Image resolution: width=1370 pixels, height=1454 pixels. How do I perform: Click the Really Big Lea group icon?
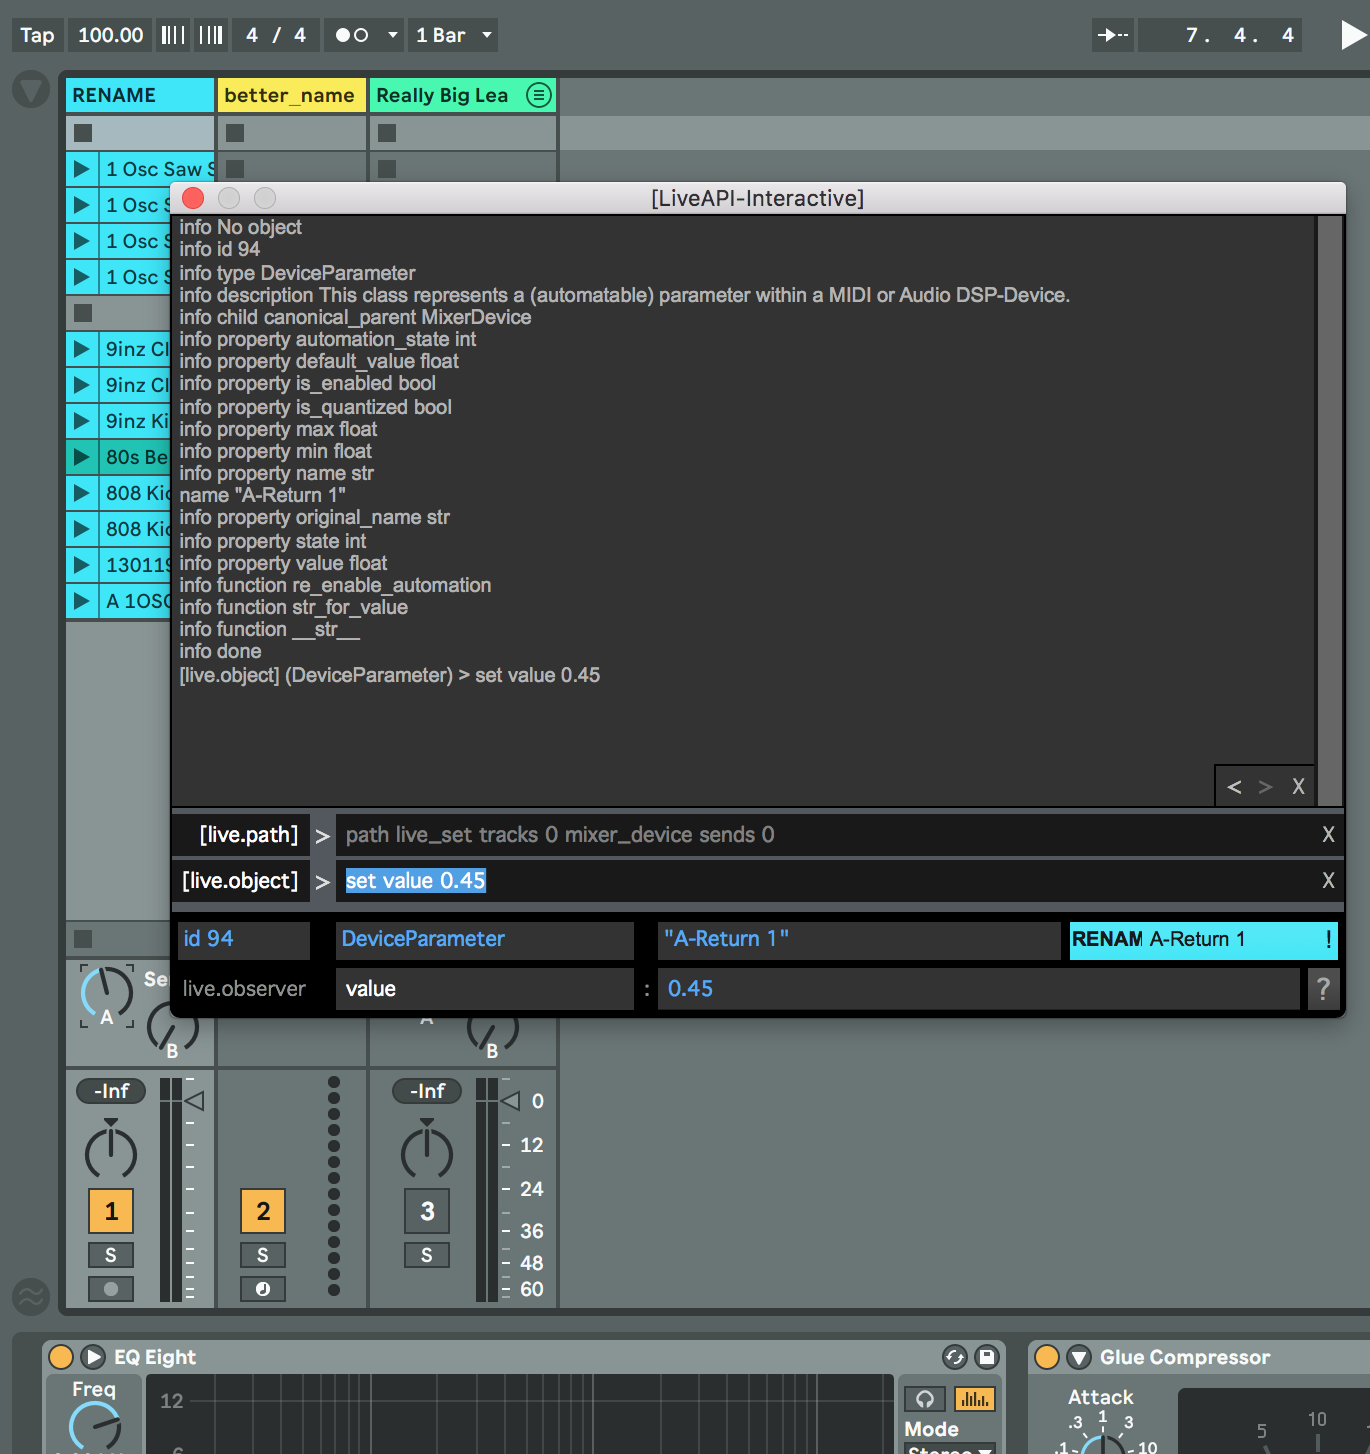[x=538, y=95]
